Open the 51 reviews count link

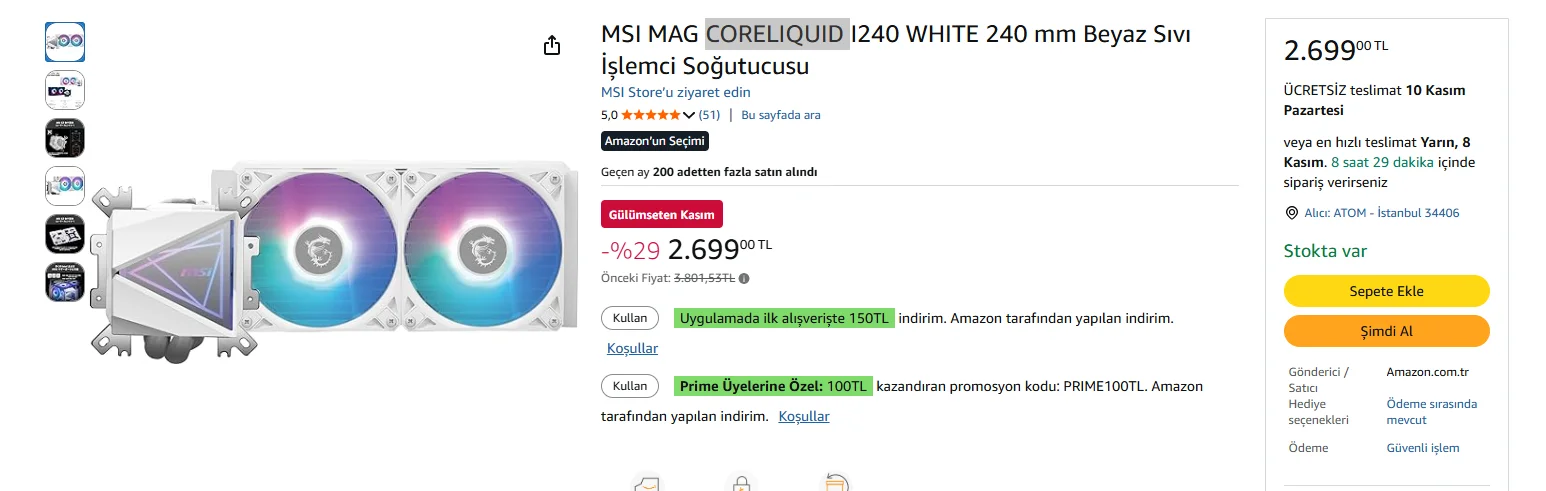point(709,115)
